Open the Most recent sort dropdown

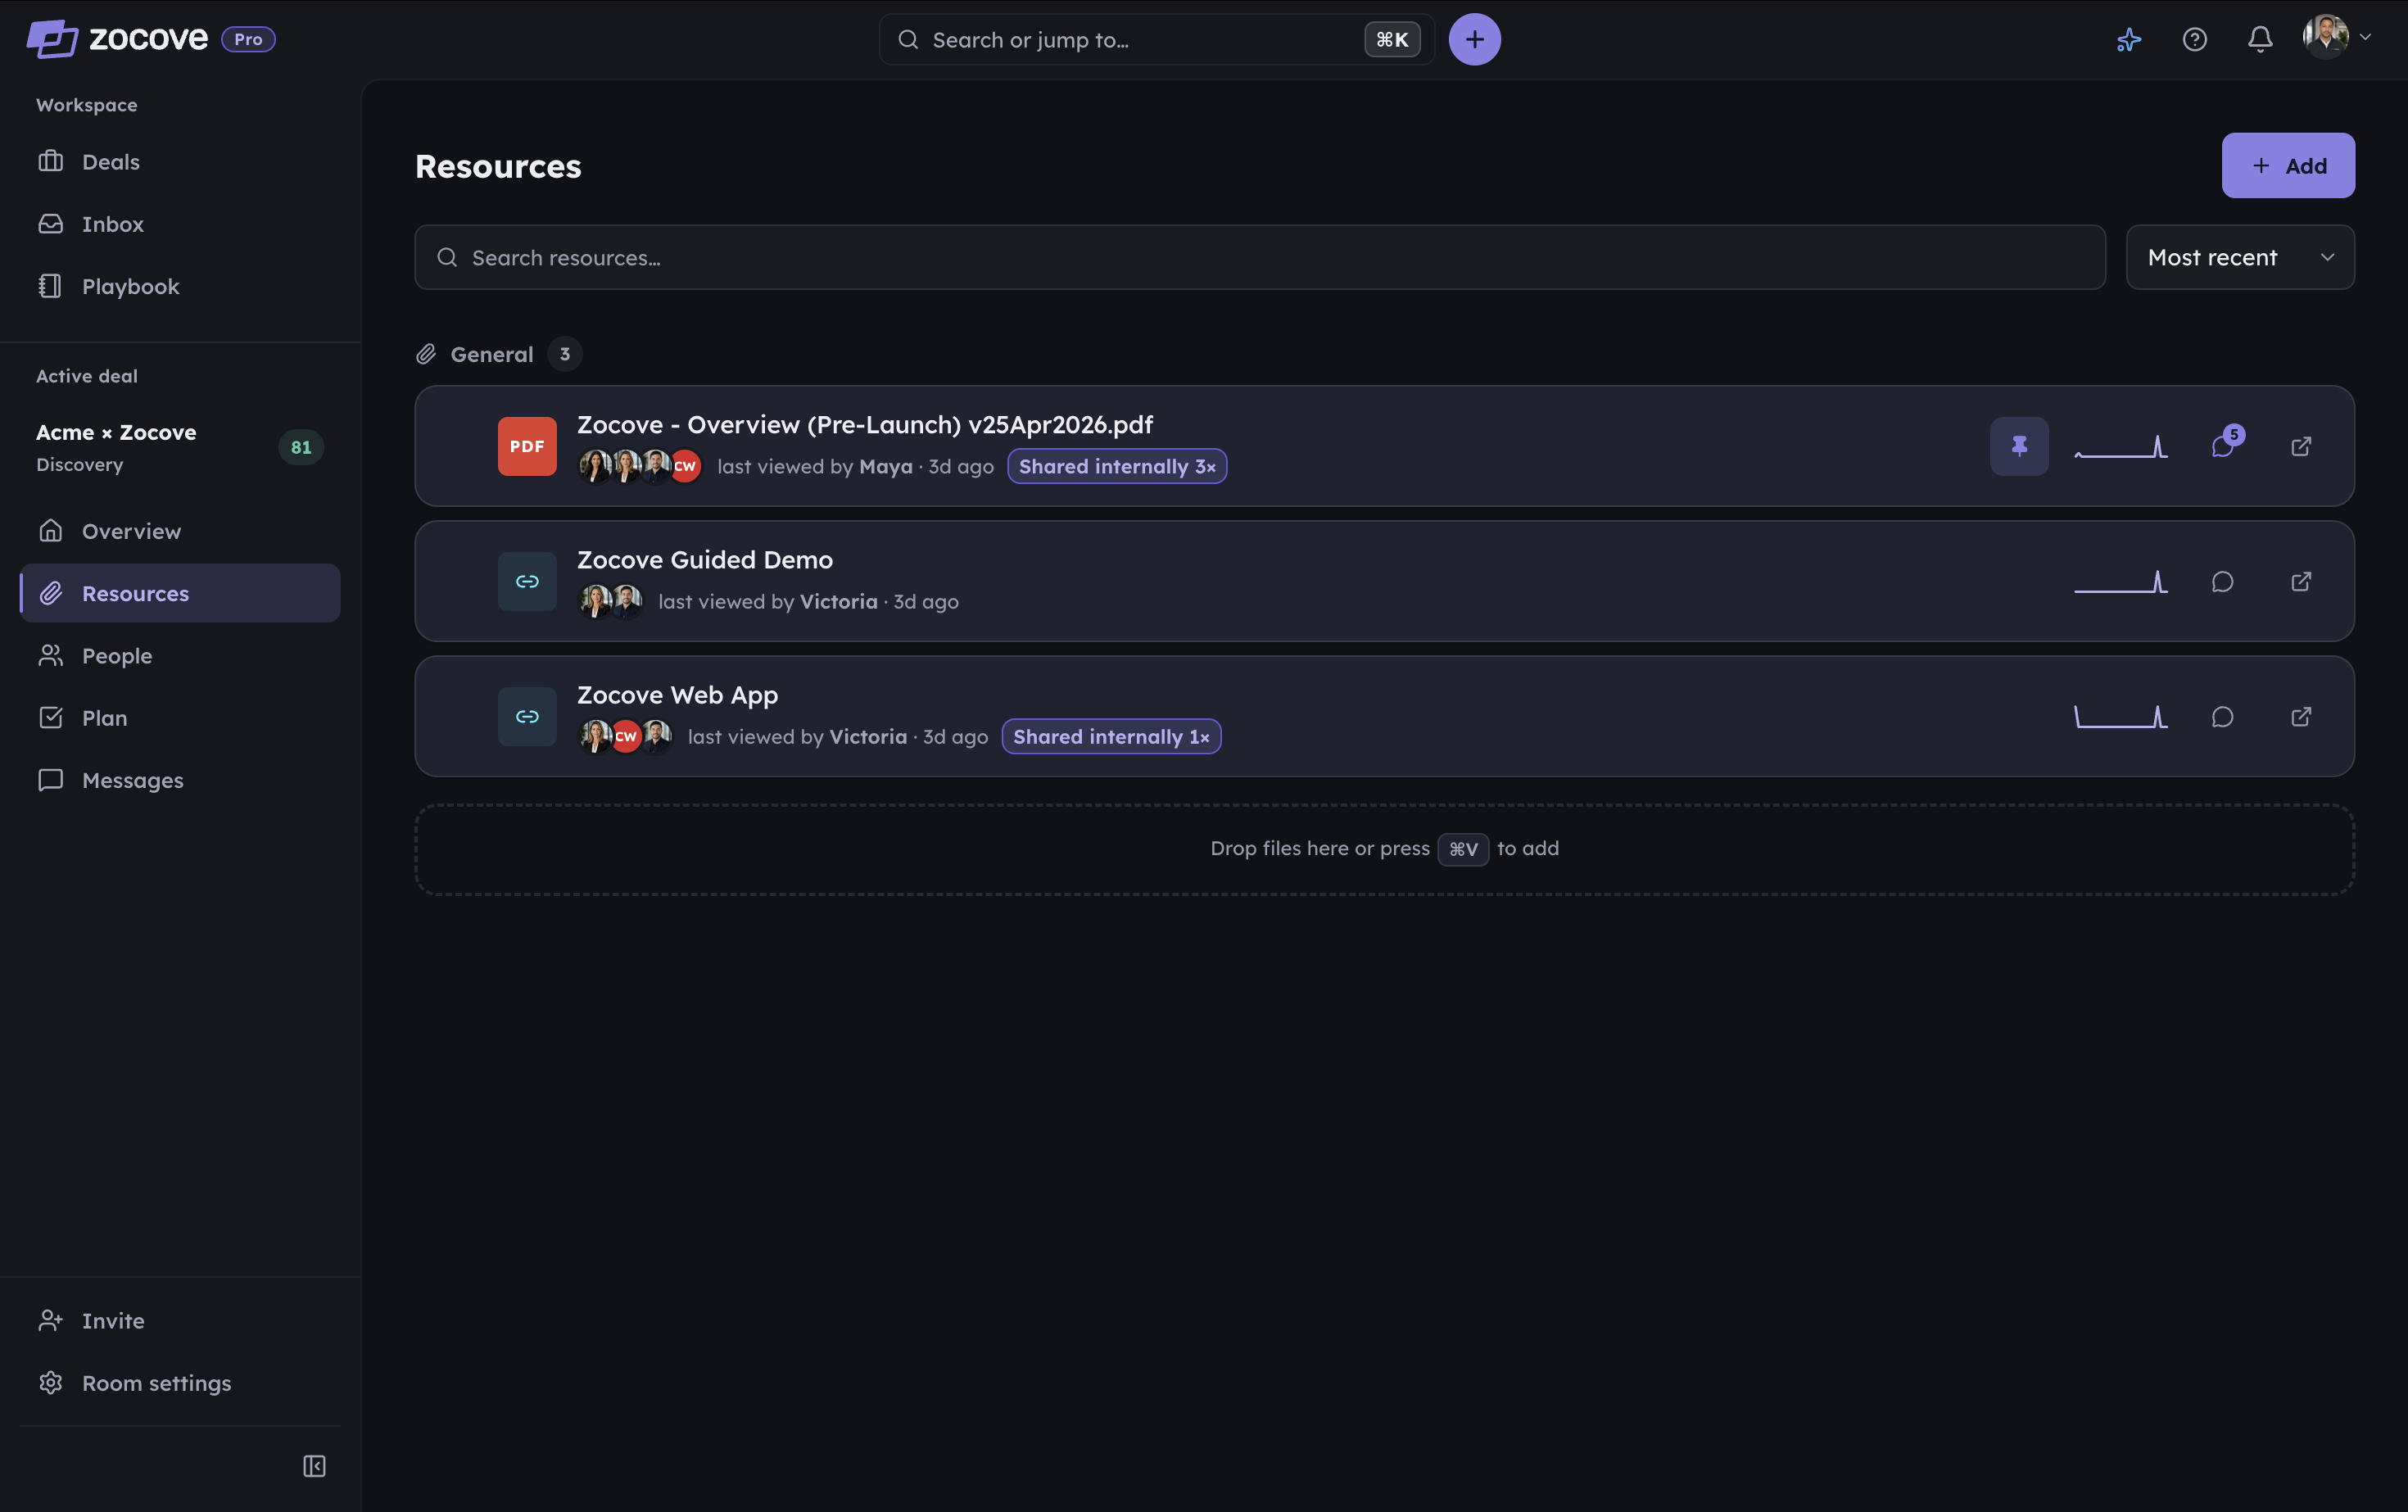tap(2240, 258)
